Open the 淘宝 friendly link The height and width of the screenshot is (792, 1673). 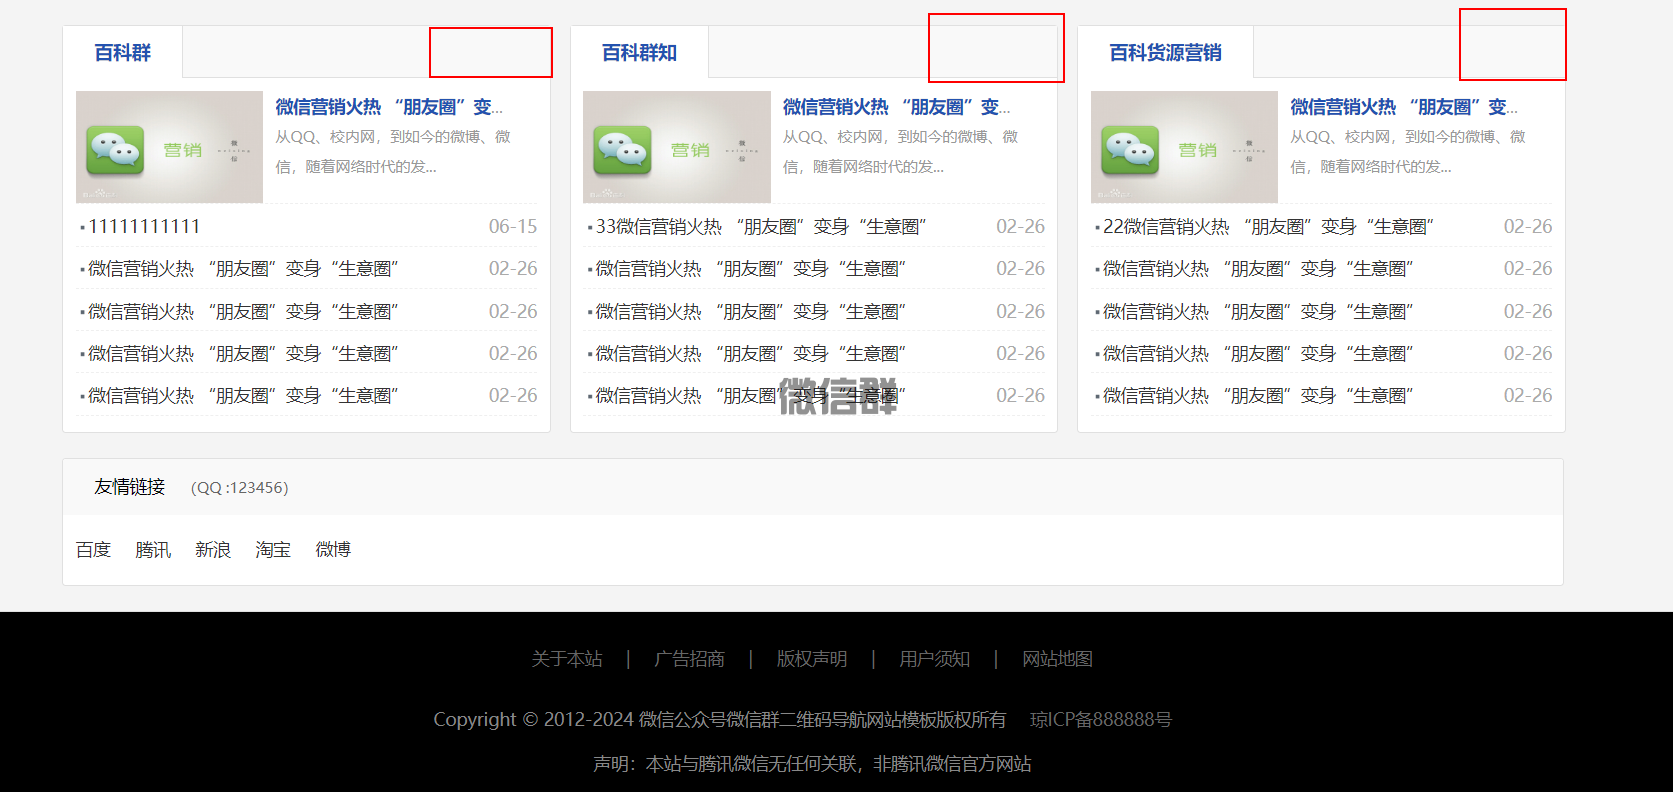[273, 550]
